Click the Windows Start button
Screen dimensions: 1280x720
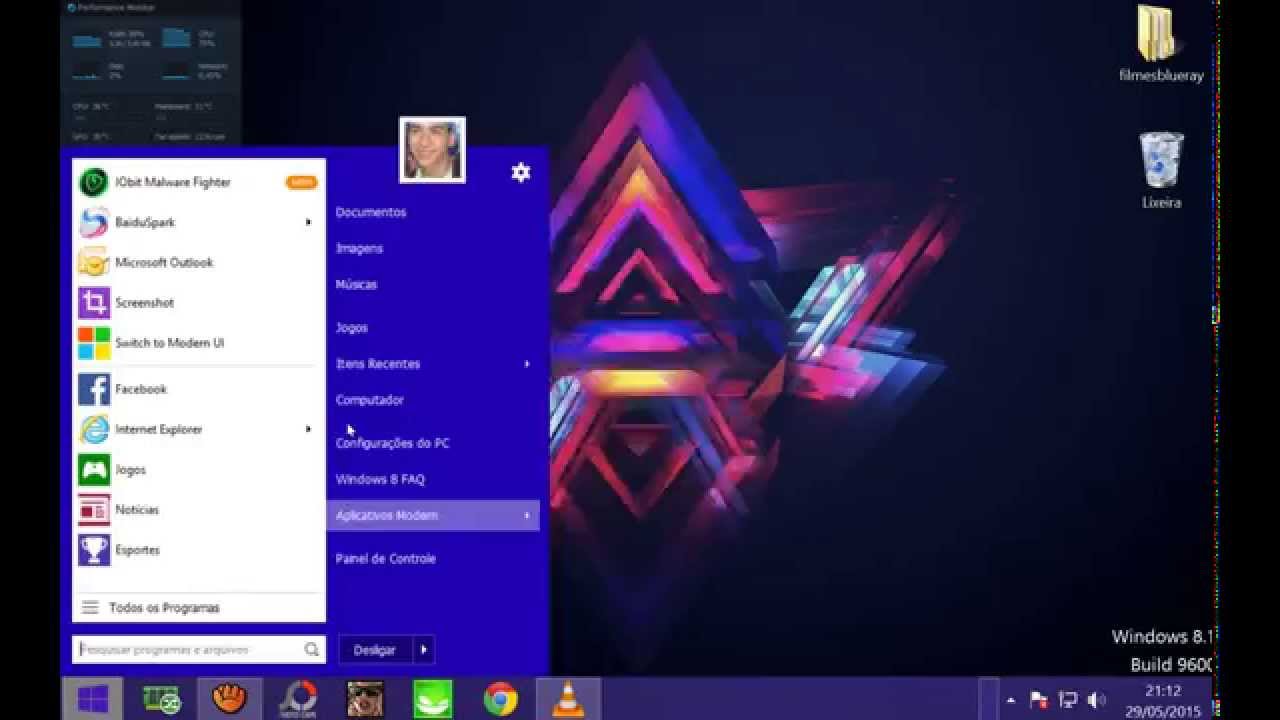(x=92, y=699)
